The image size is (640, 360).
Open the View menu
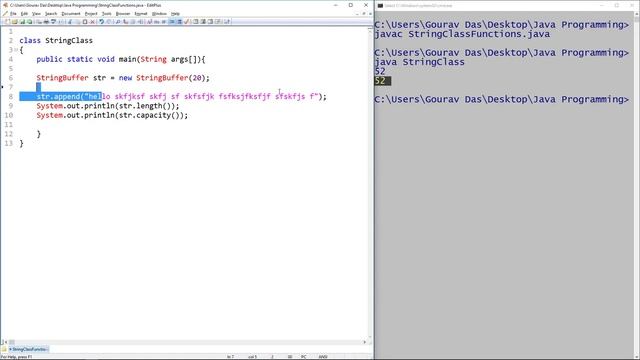point(36,13)
